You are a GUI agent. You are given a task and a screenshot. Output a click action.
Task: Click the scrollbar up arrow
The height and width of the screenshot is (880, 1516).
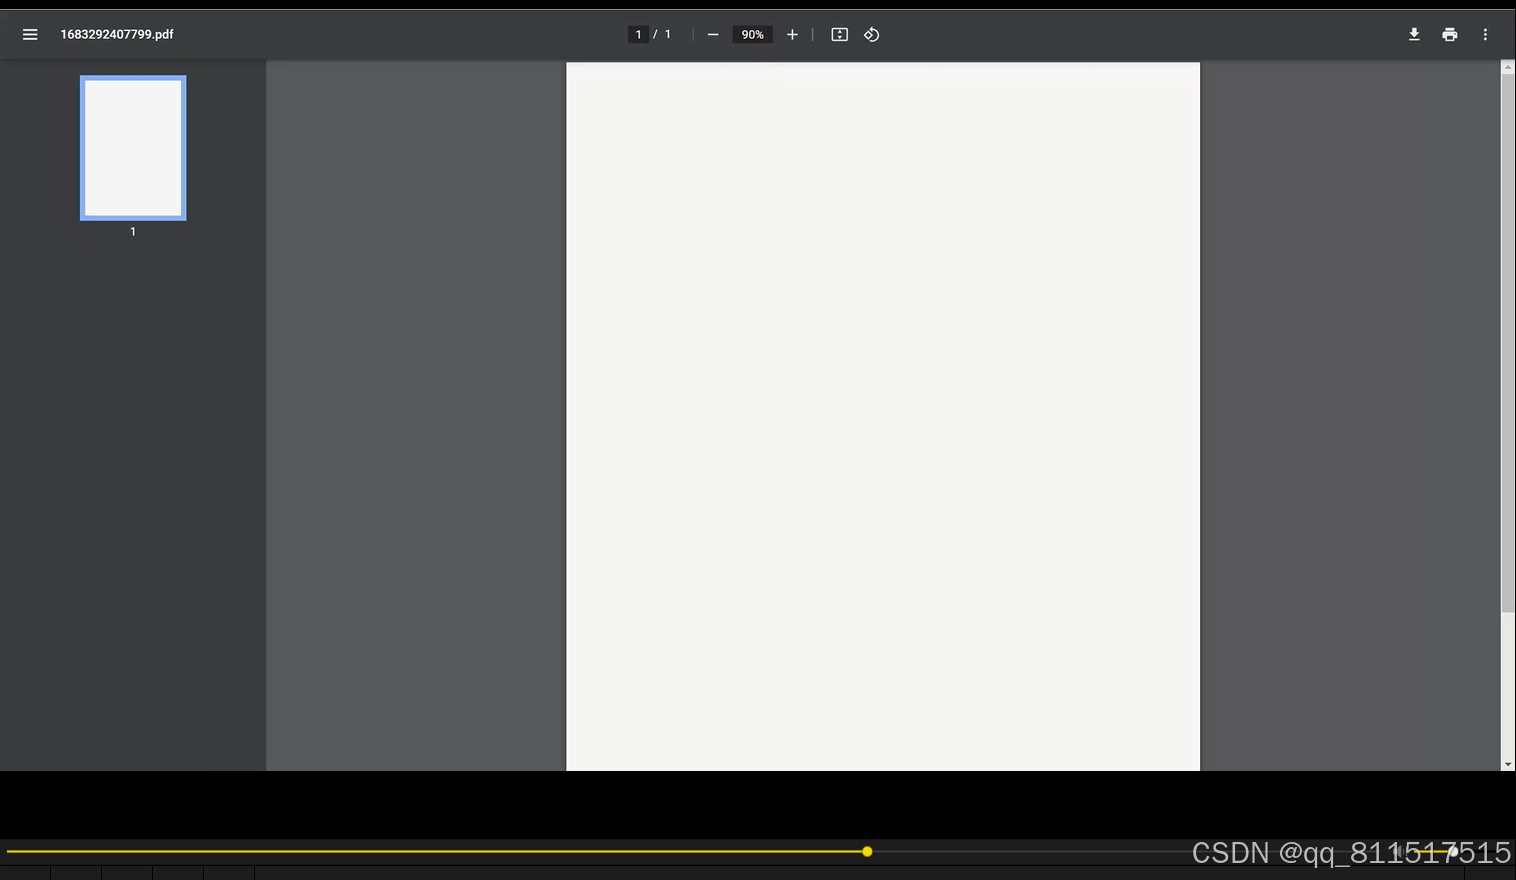pos(1508,67)
